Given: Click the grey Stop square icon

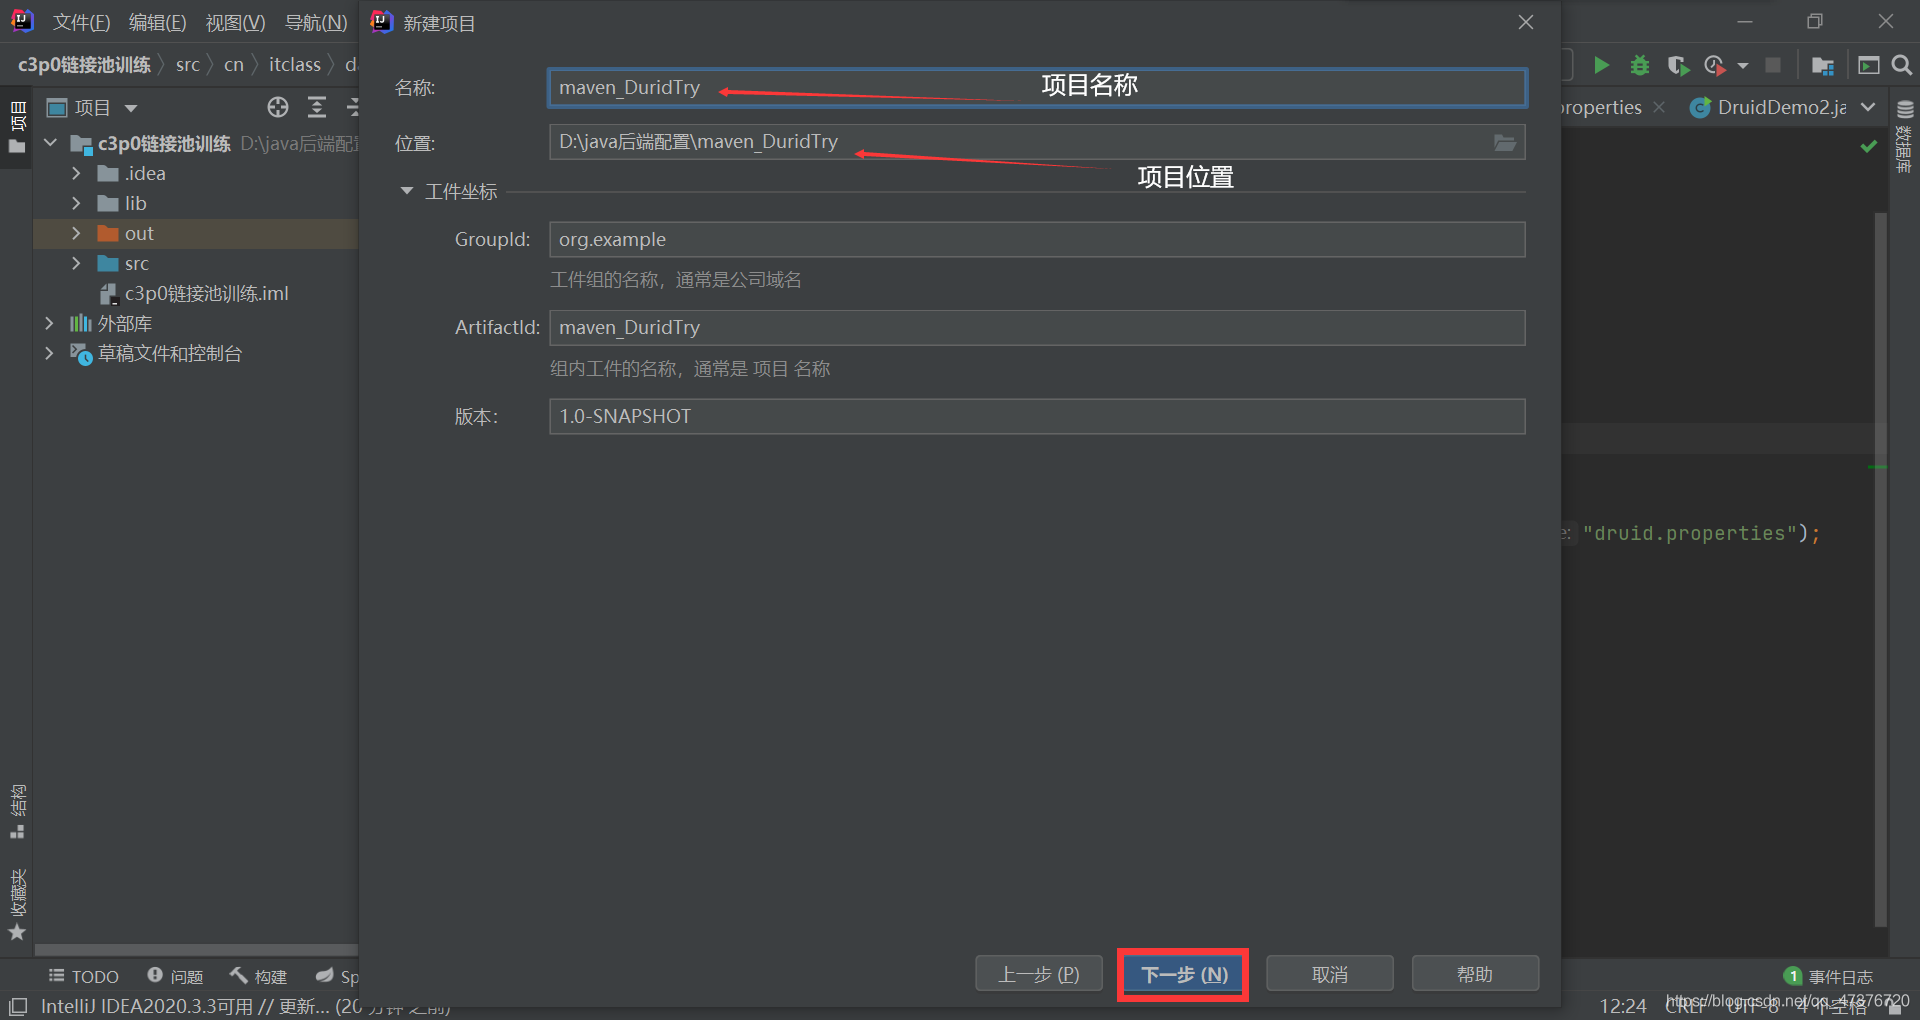Looking at the screenshot, I should click(x=1773, y=65).
